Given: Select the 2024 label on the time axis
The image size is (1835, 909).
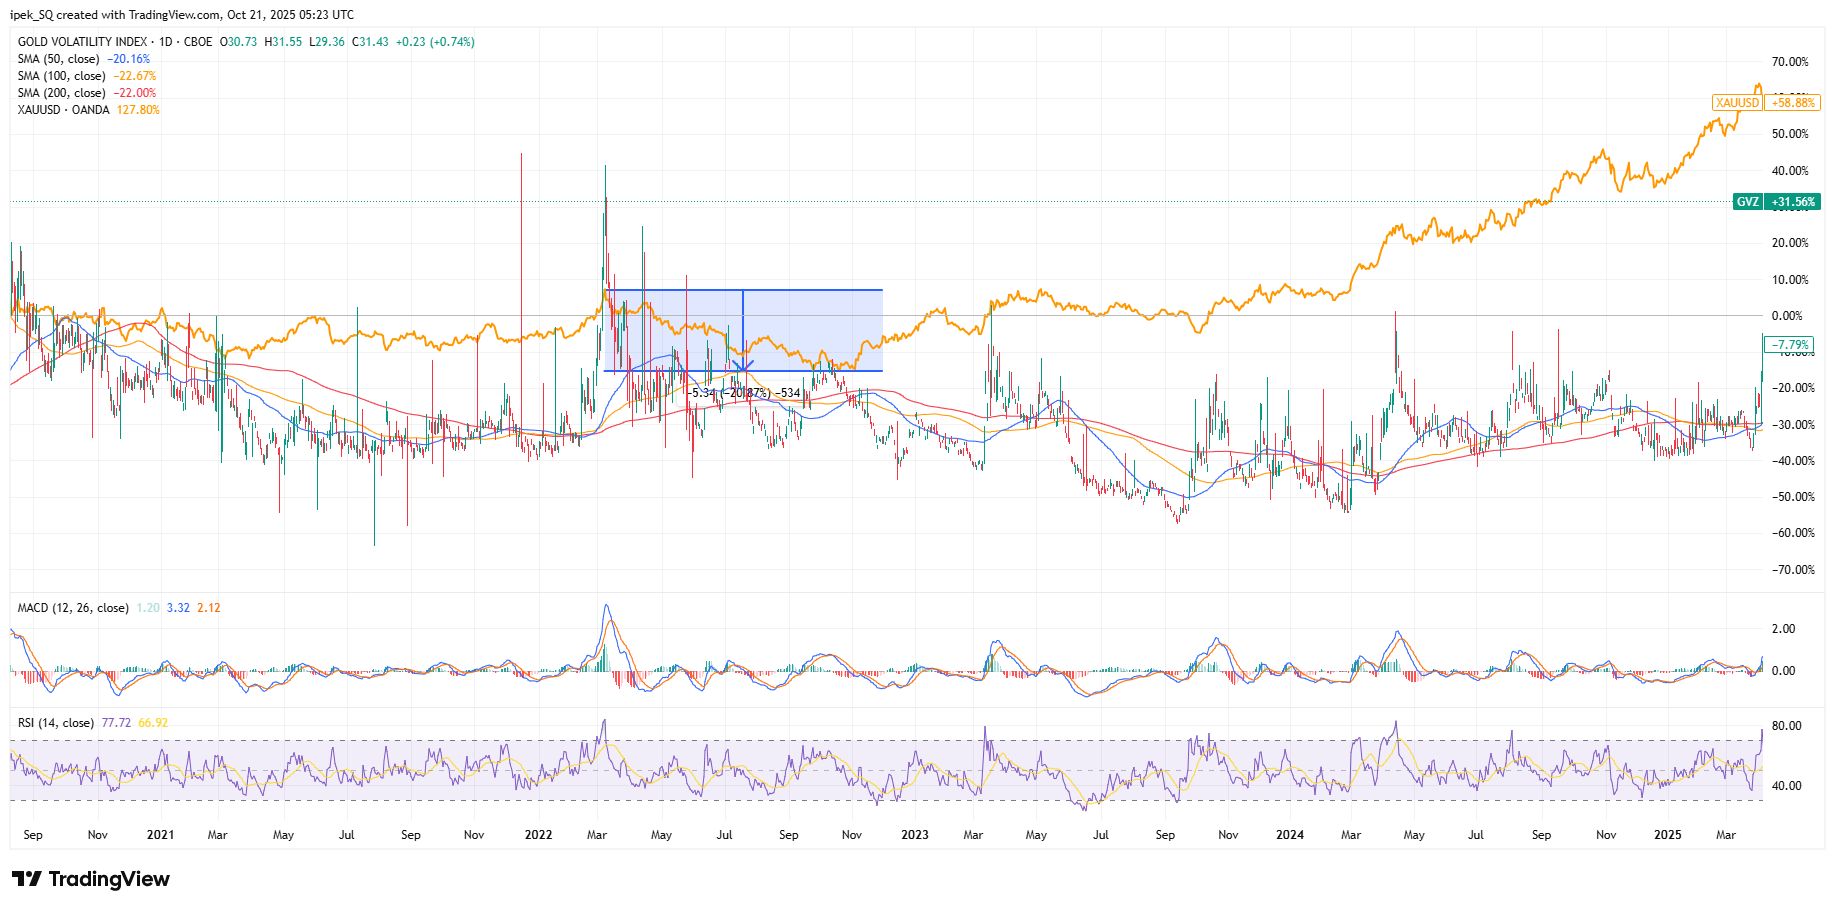Looking at the screenshot, I should [x=1289, y=834].
